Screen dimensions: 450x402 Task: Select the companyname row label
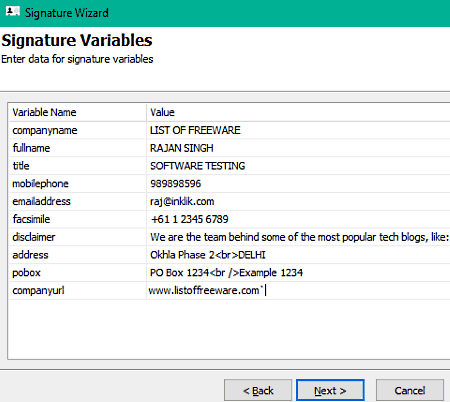(x=45, y=130)
